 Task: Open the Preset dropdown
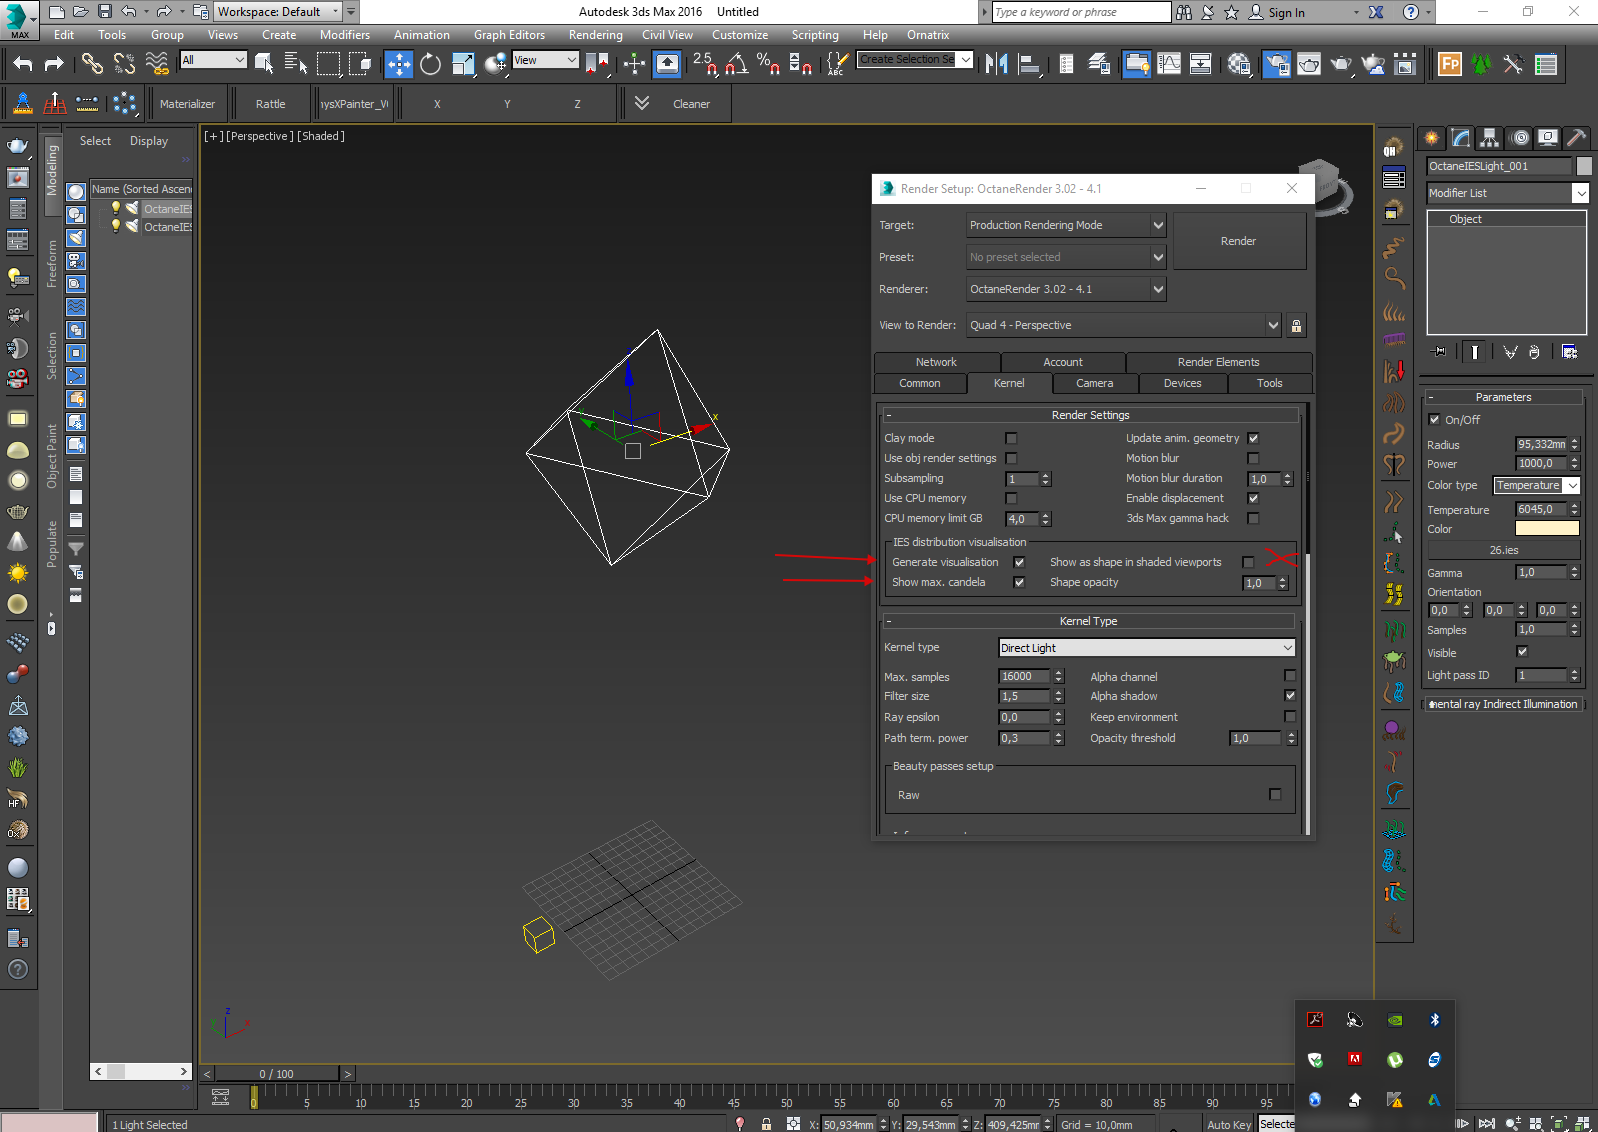(1066, 257)
